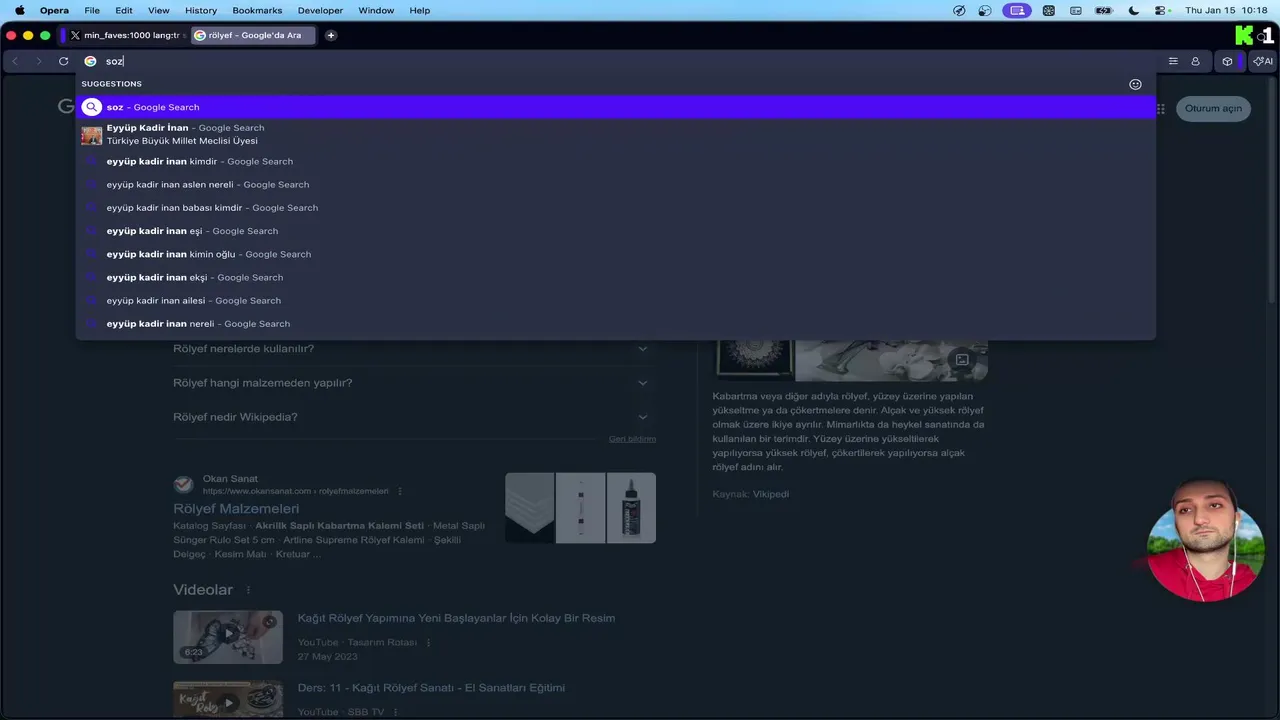Open the Opera AI button

[1263, 61]
